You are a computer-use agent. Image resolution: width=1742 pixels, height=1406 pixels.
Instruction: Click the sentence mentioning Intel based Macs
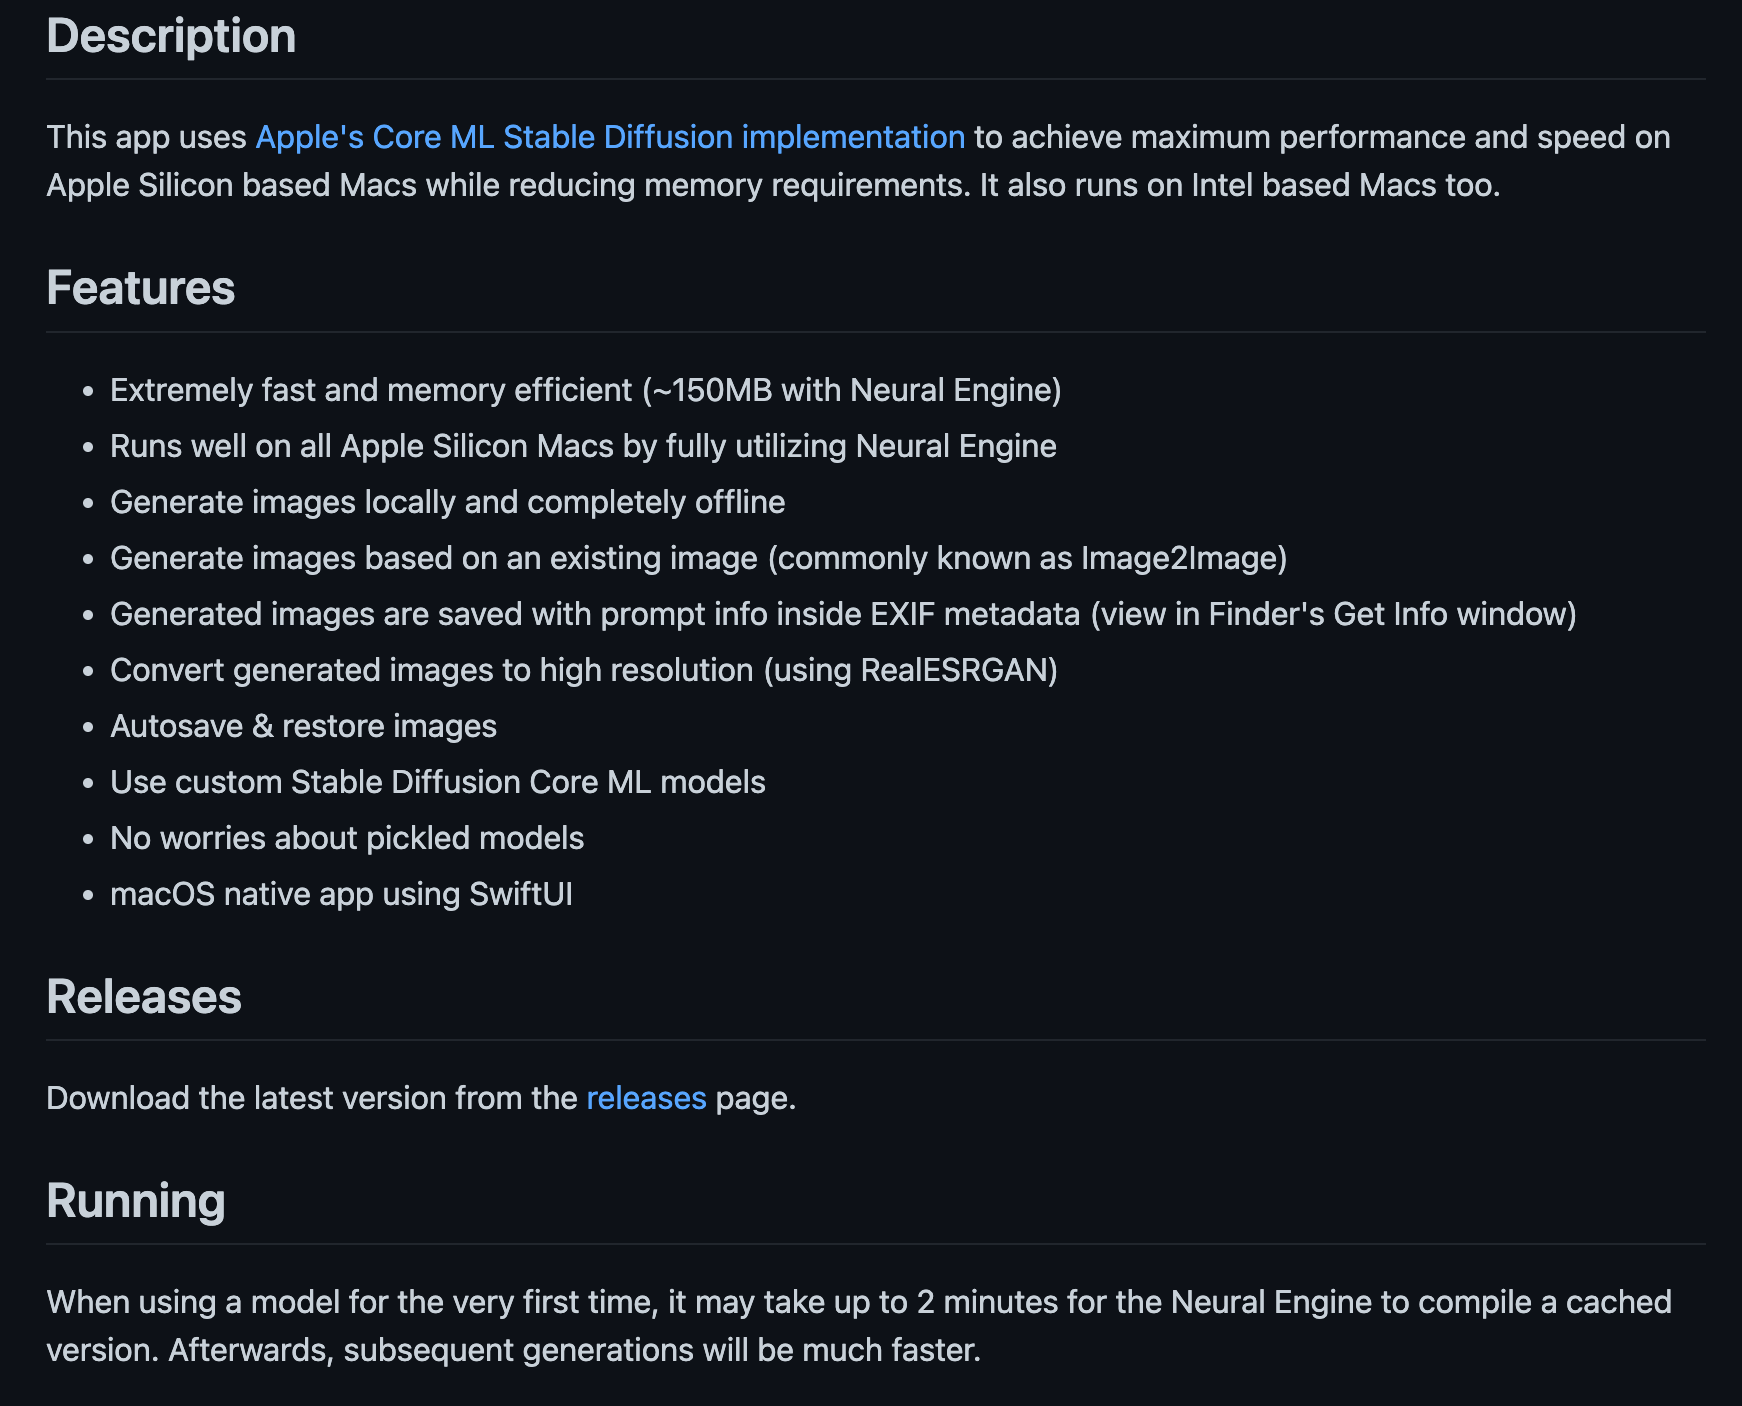pos(1239,186)
